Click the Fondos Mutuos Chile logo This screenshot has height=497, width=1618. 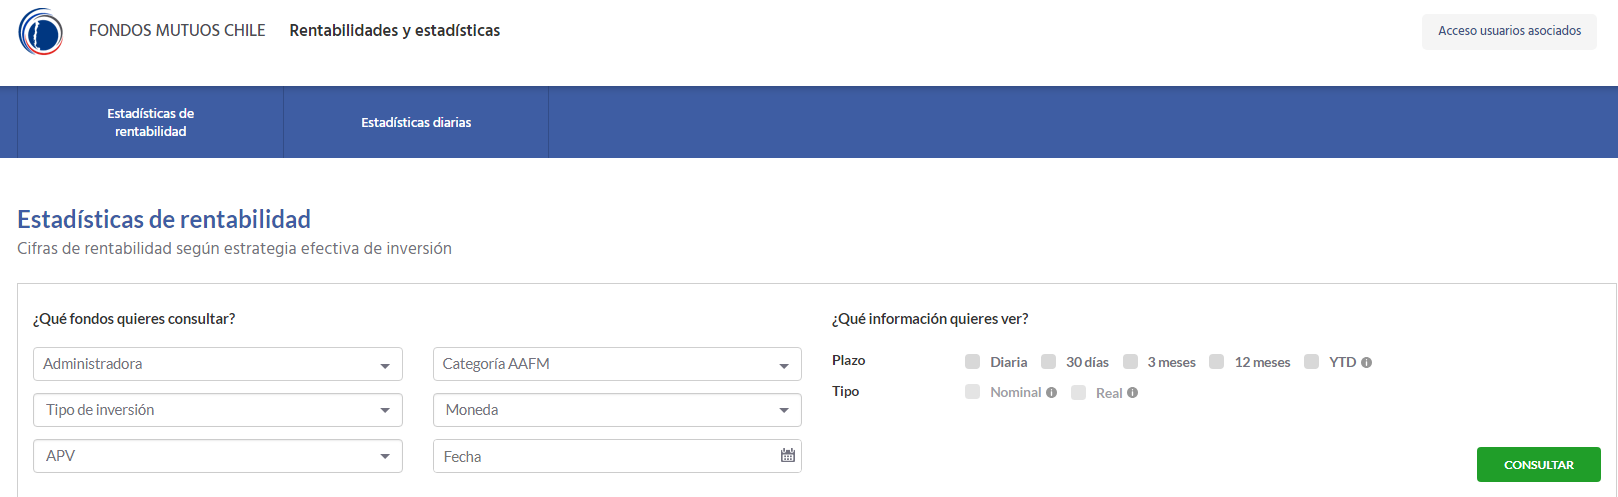(x=41, y=31)
